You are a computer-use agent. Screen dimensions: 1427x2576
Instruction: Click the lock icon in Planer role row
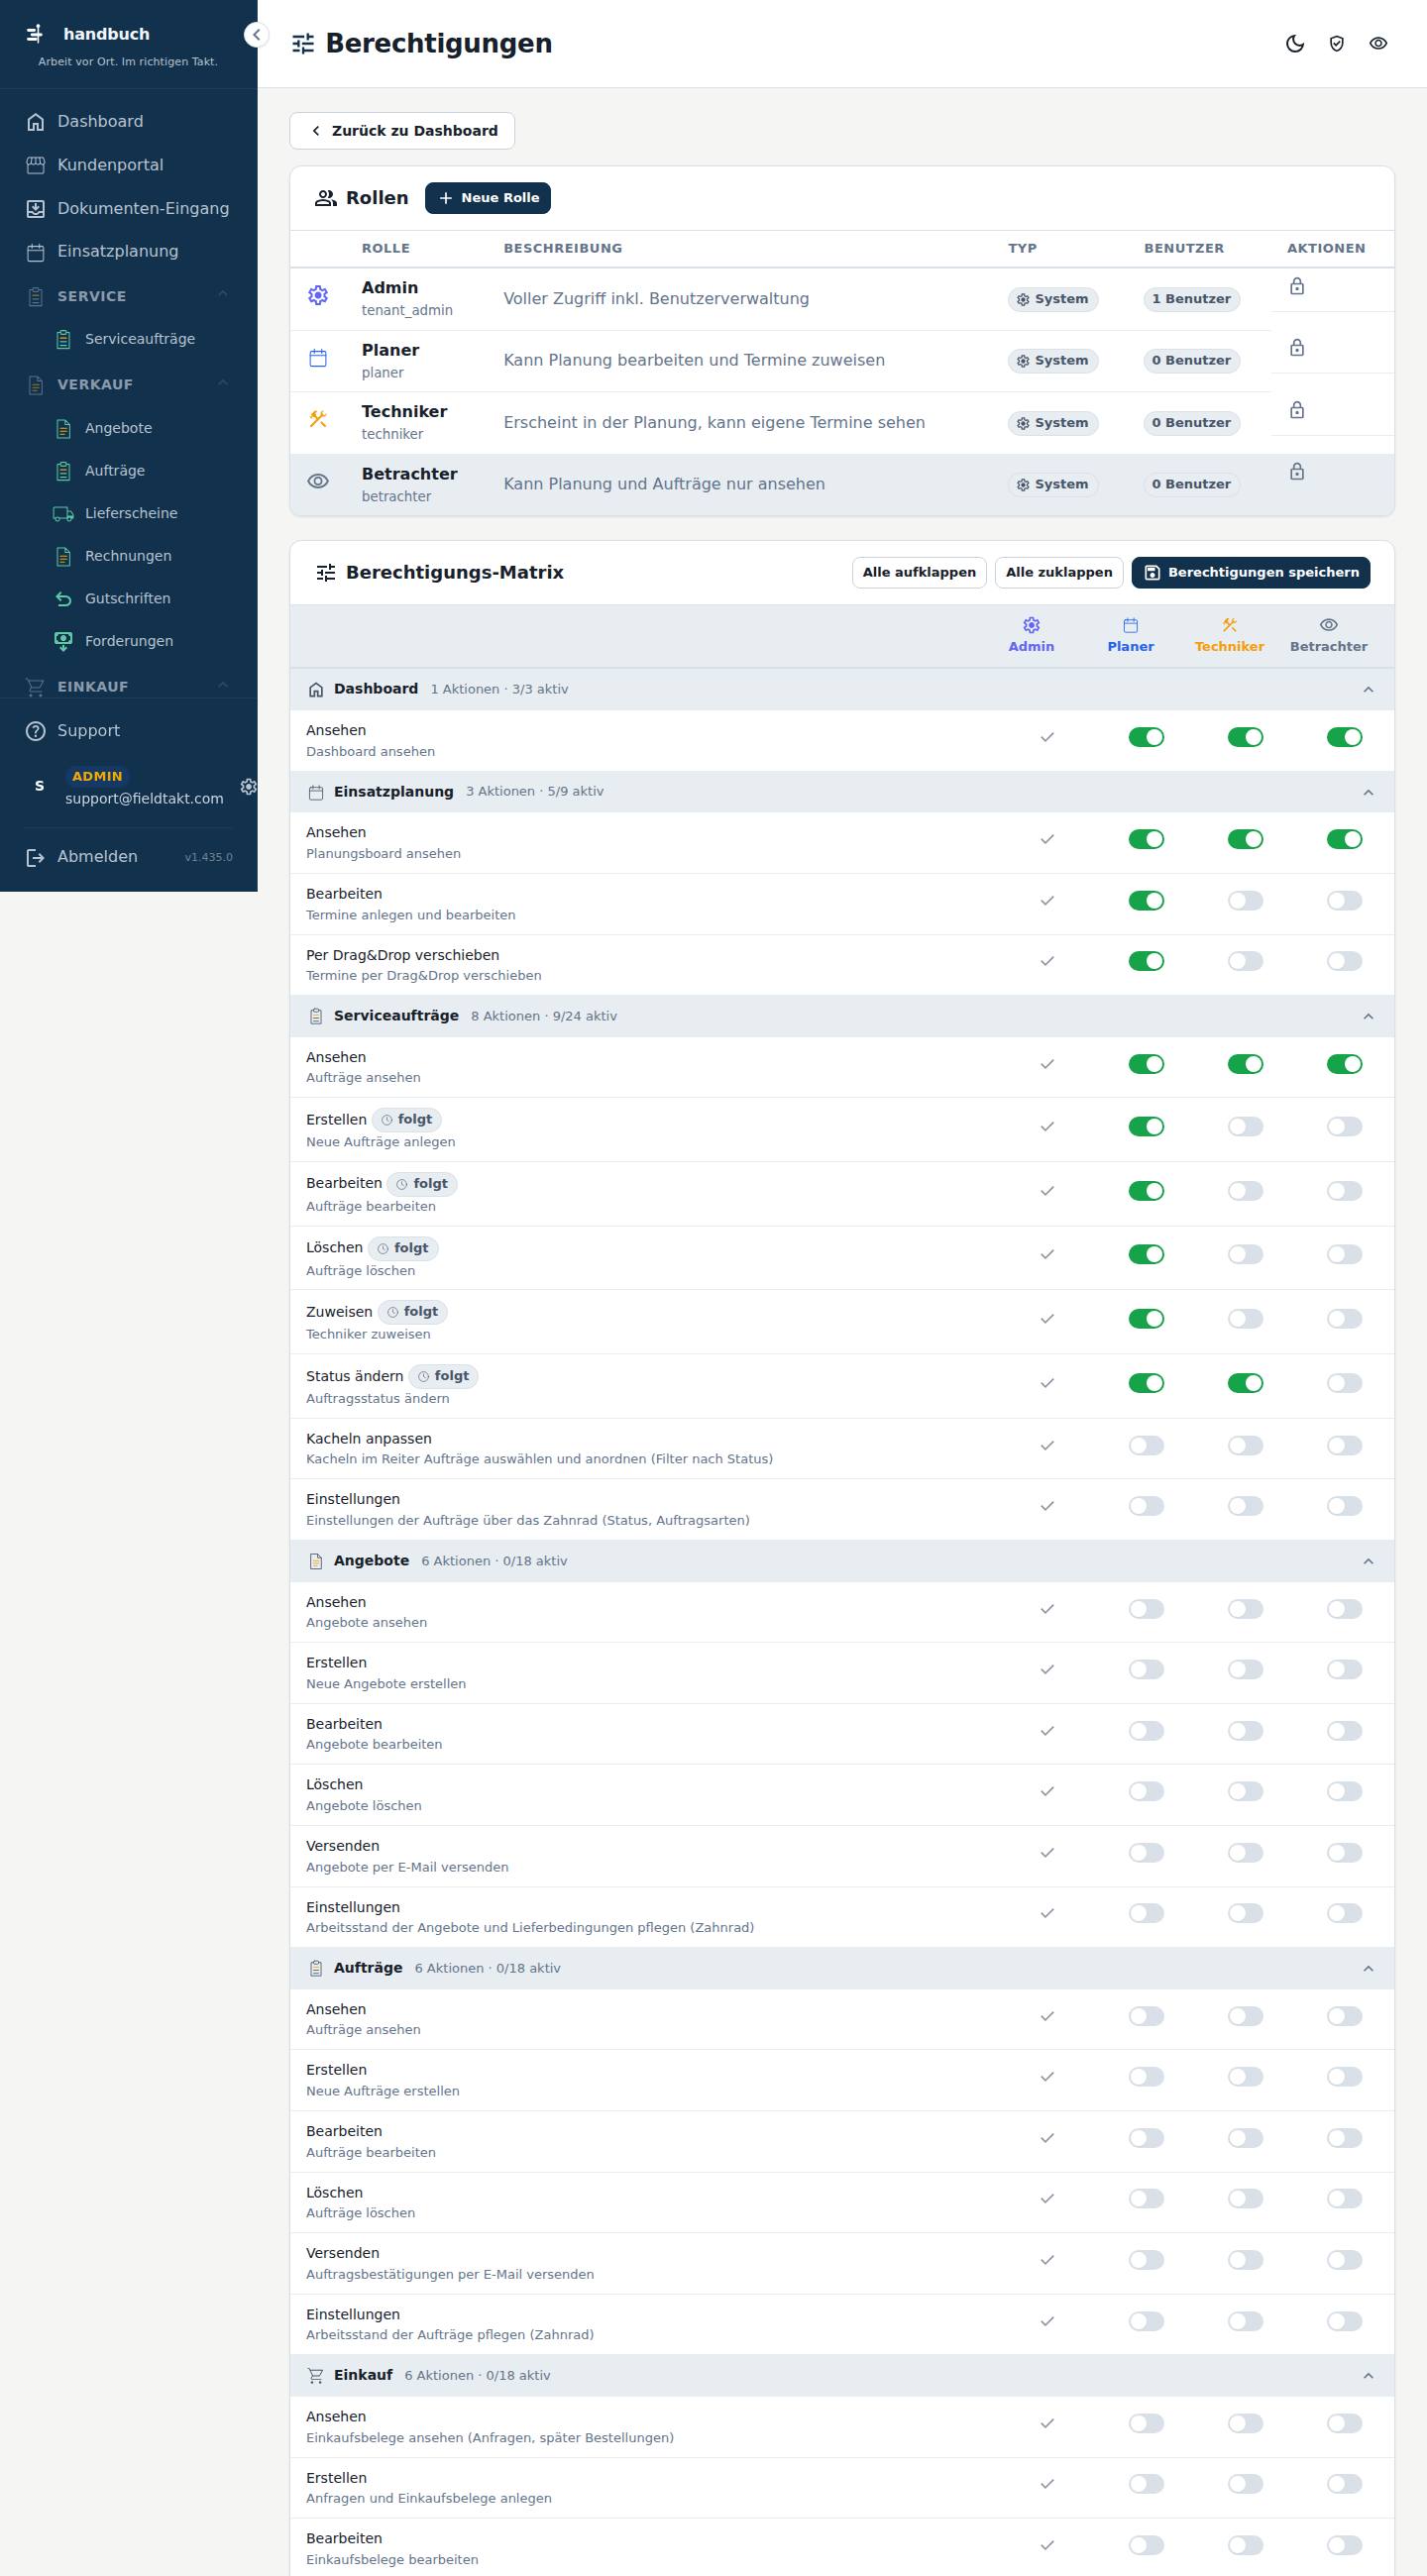(x=1297, y=348)
